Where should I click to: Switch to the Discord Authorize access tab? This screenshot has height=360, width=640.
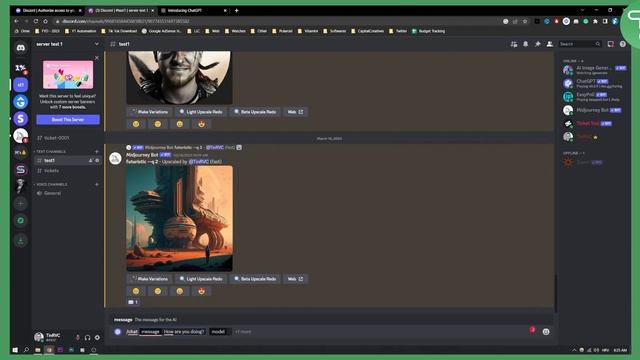[x=48, y=10]
